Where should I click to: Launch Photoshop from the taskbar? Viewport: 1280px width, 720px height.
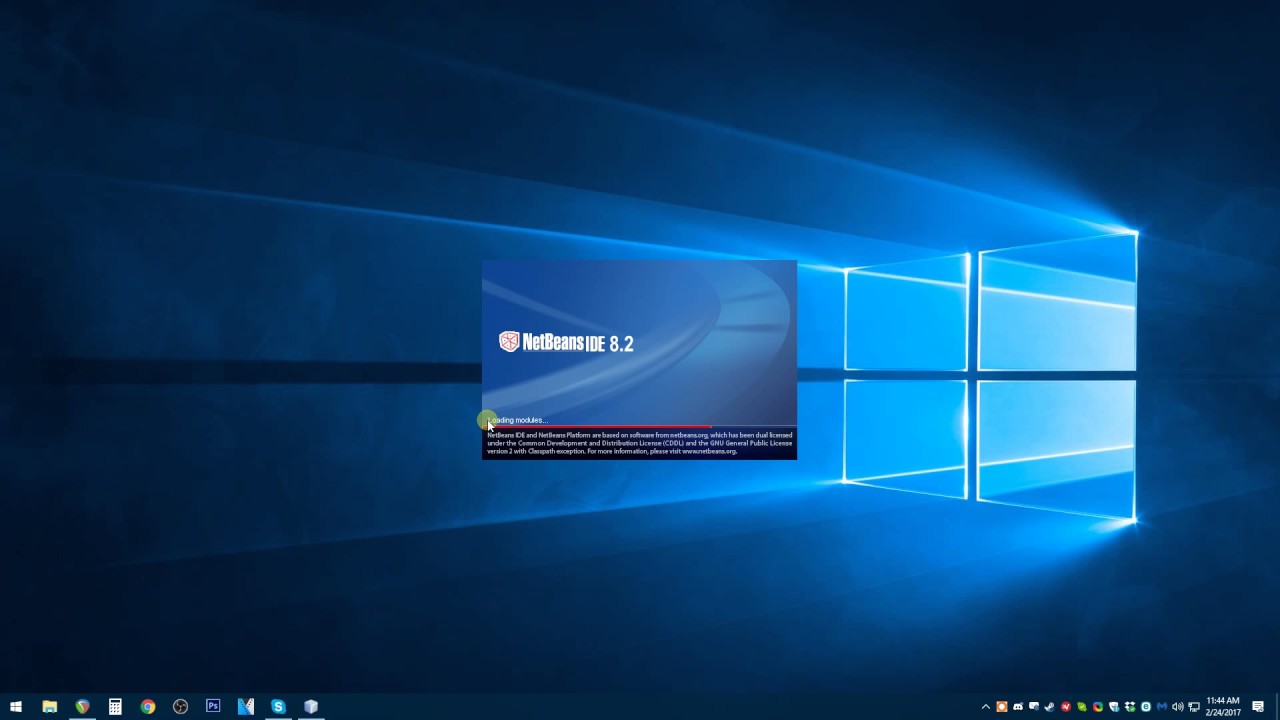click(x=213, y=706)
